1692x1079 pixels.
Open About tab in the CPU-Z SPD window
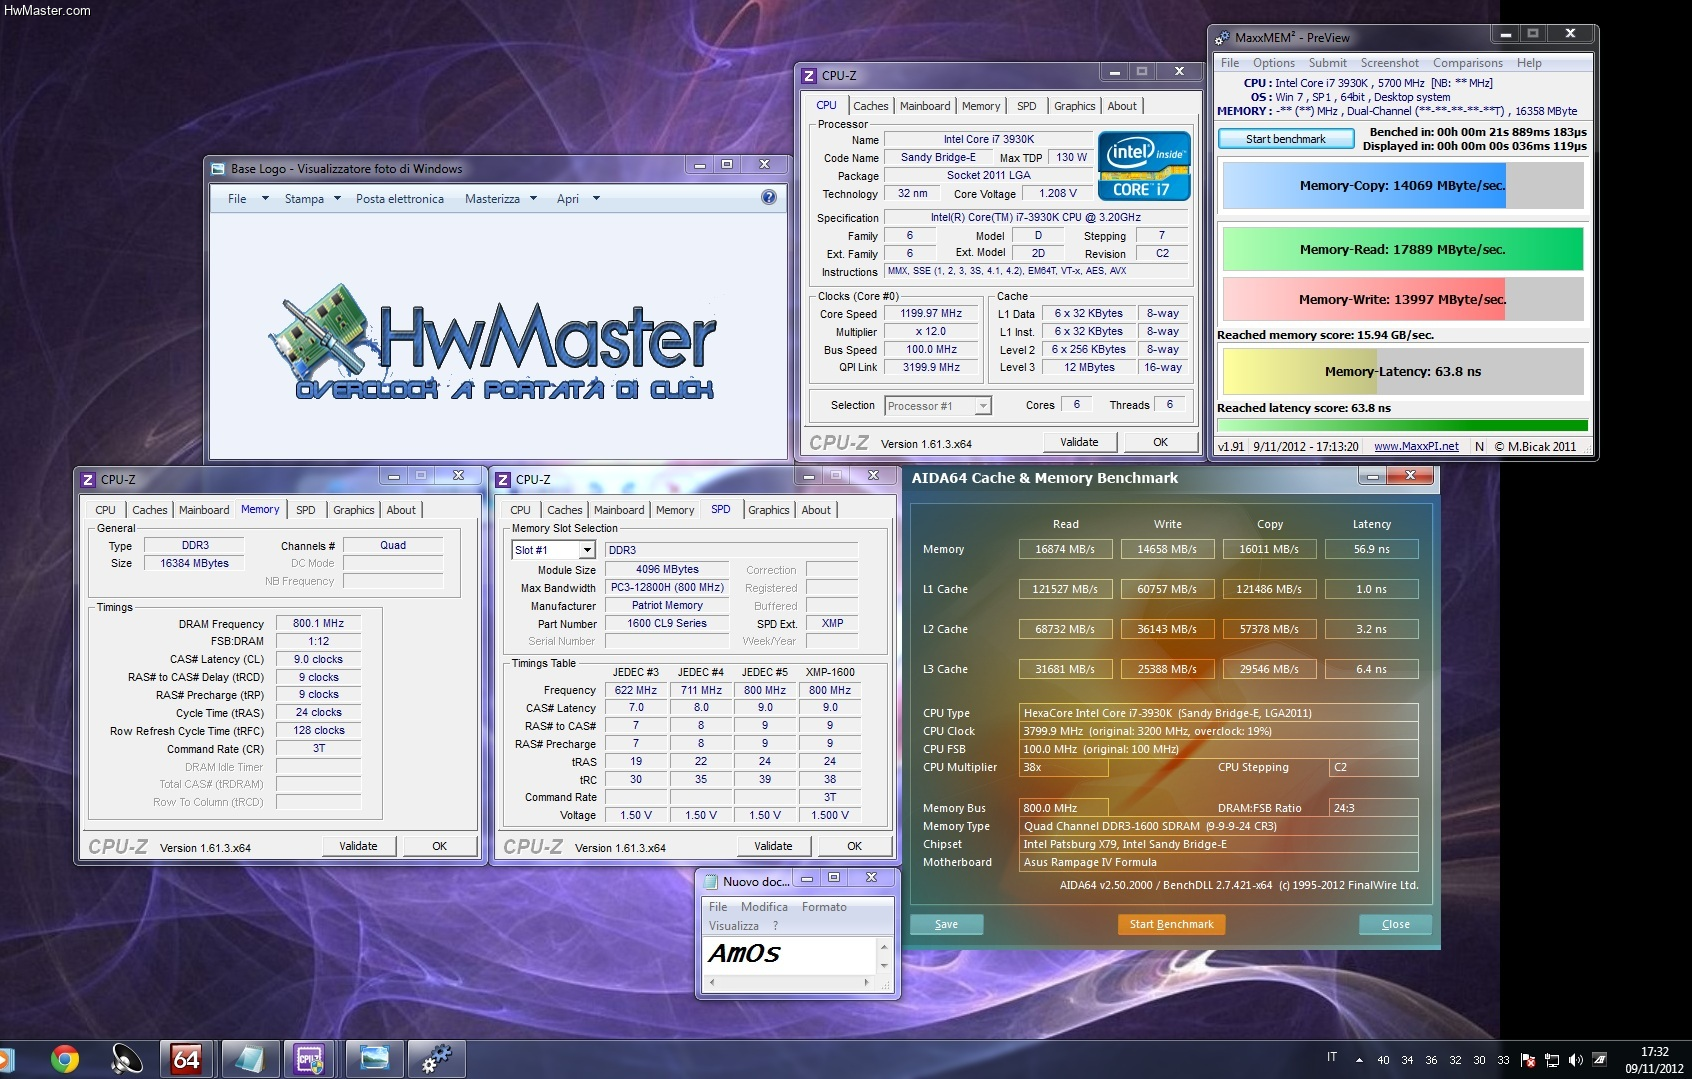[816, 510]
